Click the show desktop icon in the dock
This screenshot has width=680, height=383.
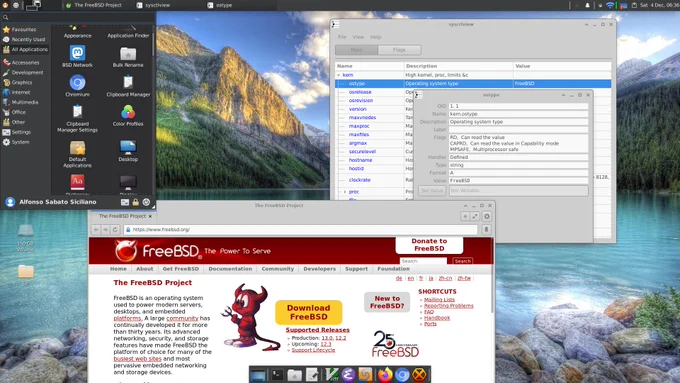point(258,375)
